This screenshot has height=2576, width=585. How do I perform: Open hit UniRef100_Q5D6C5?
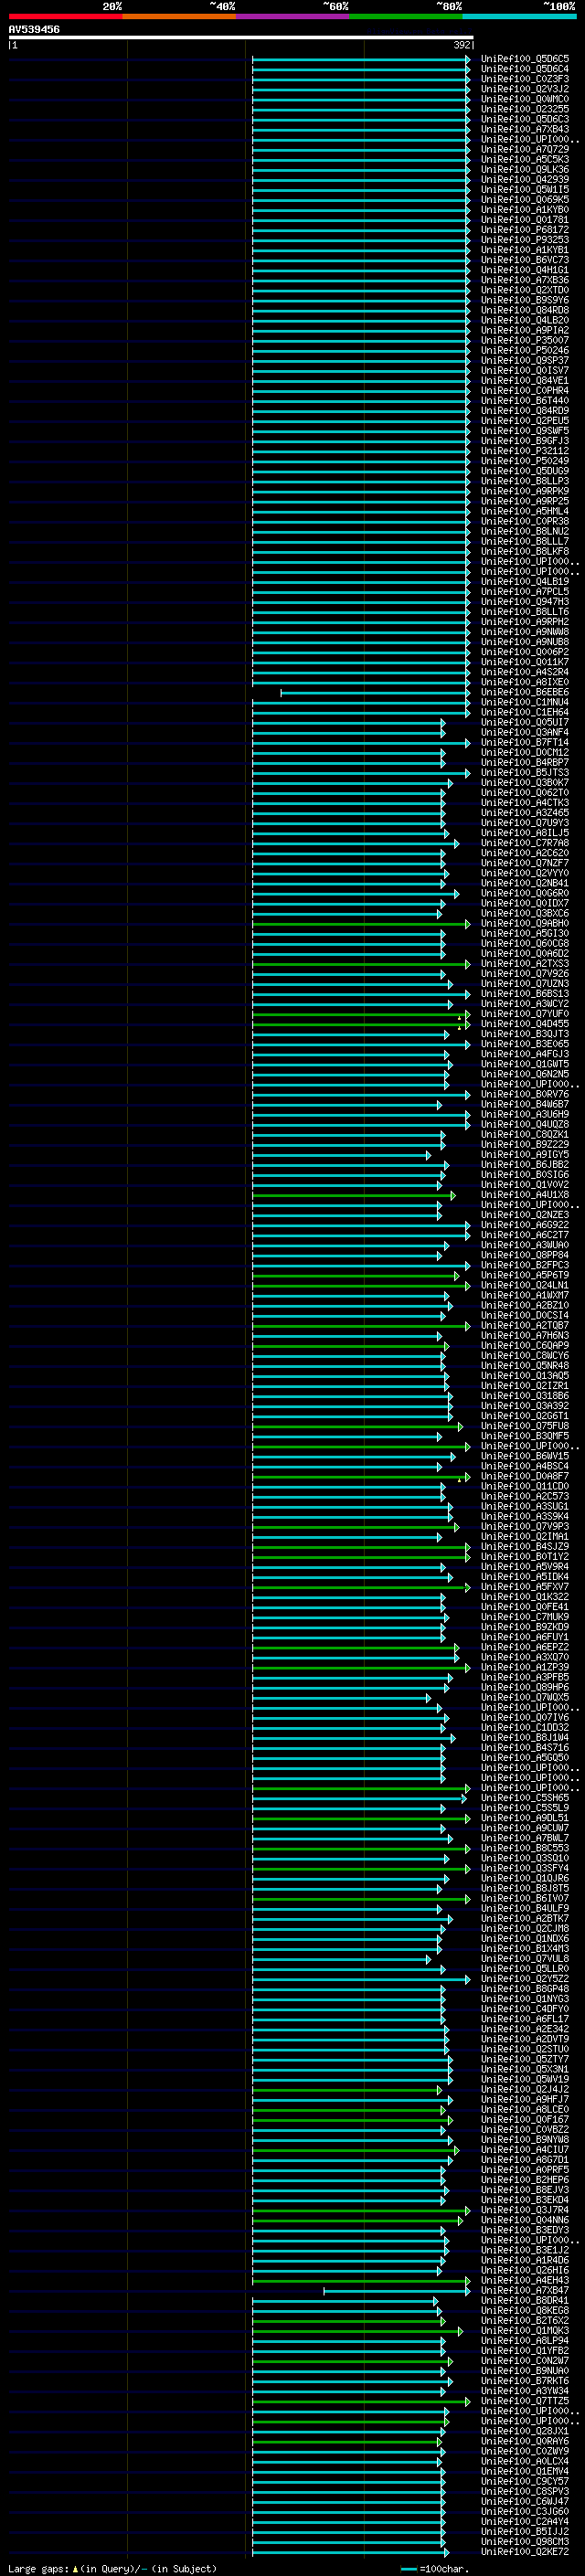tap(525, 59)
